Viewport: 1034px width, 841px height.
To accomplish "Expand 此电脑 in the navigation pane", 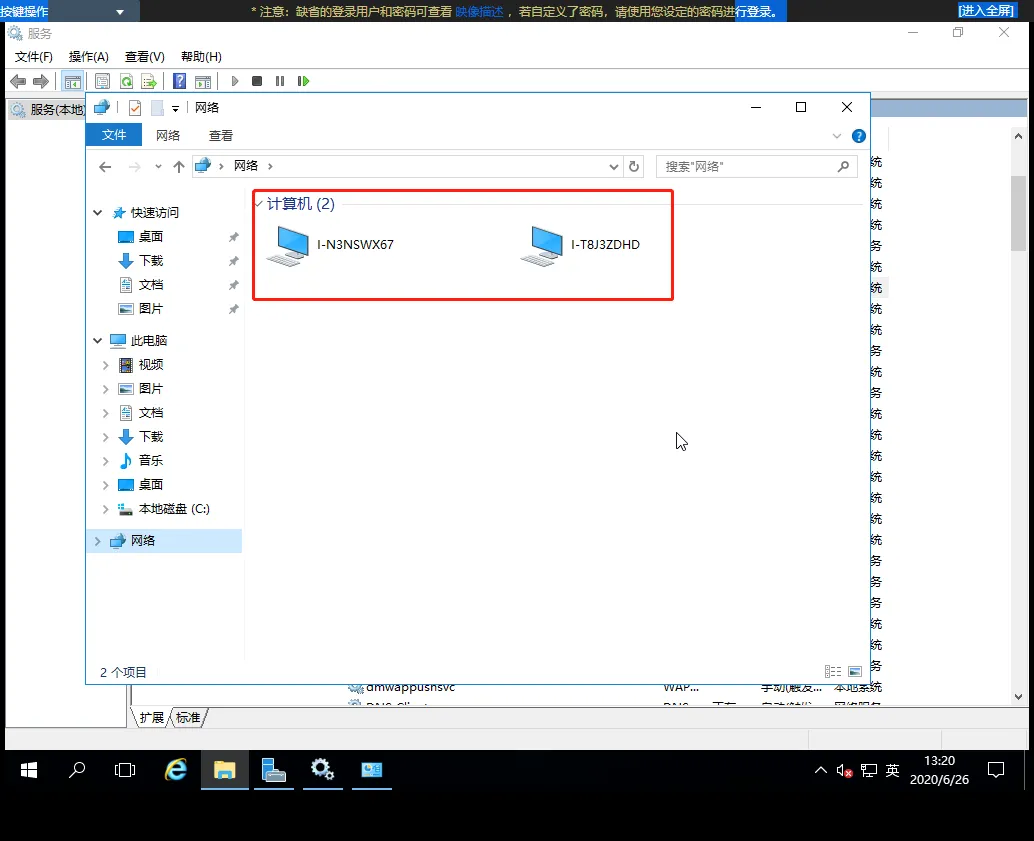I will (97, 340).
